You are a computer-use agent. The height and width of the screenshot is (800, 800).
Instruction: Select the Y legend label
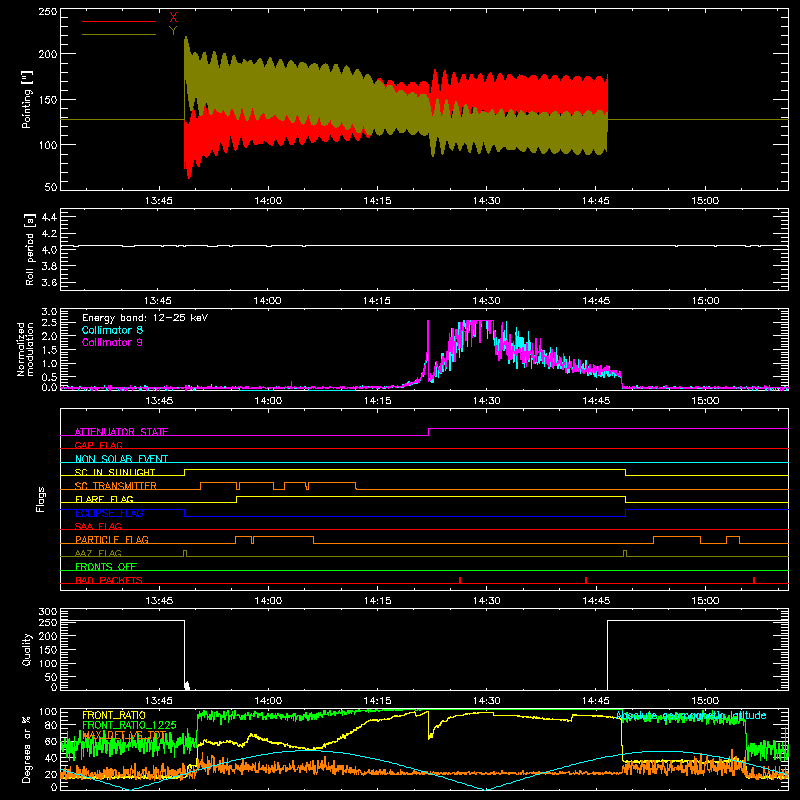click(x=173, y=31)
